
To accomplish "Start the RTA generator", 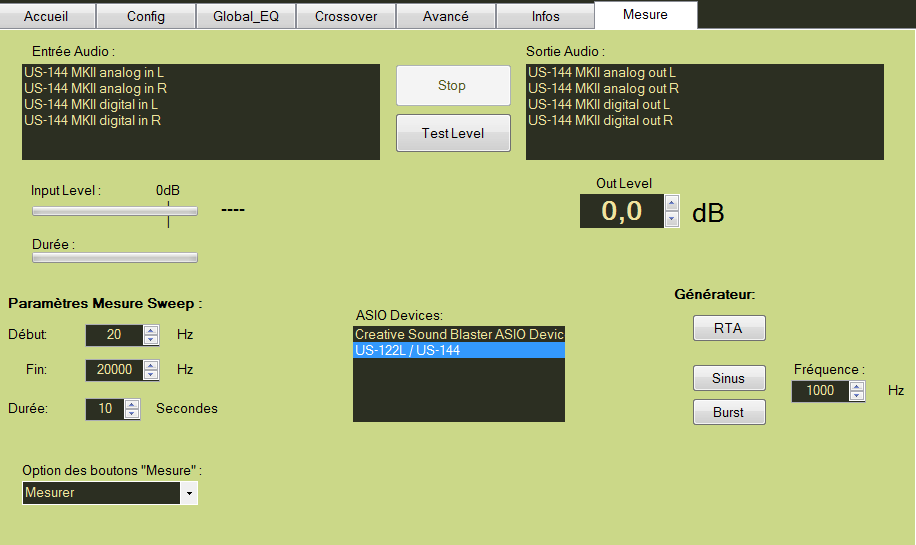I will [x=729, y=328].
